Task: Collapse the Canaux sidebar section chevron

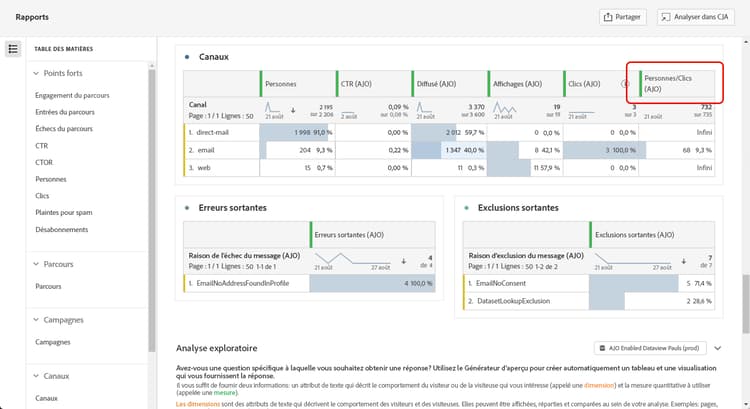Action: (x=36, y=376)
